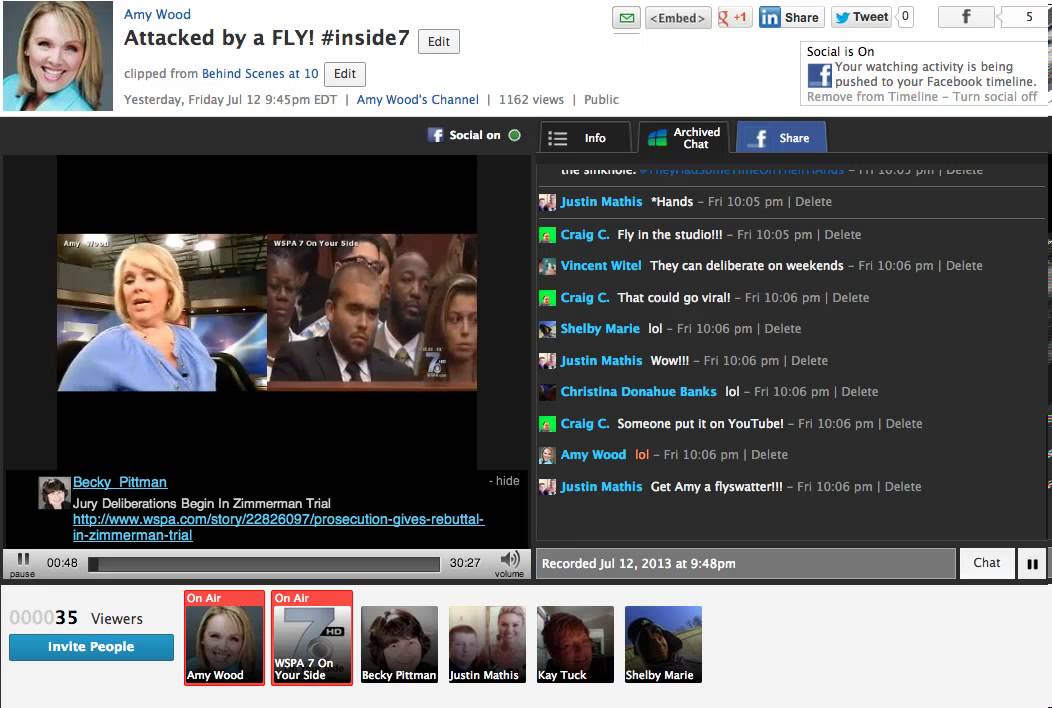Delete 'Fly in the studio!!!' message
The height and width of the screenshot is (708, 1052).
click(843, 235)
